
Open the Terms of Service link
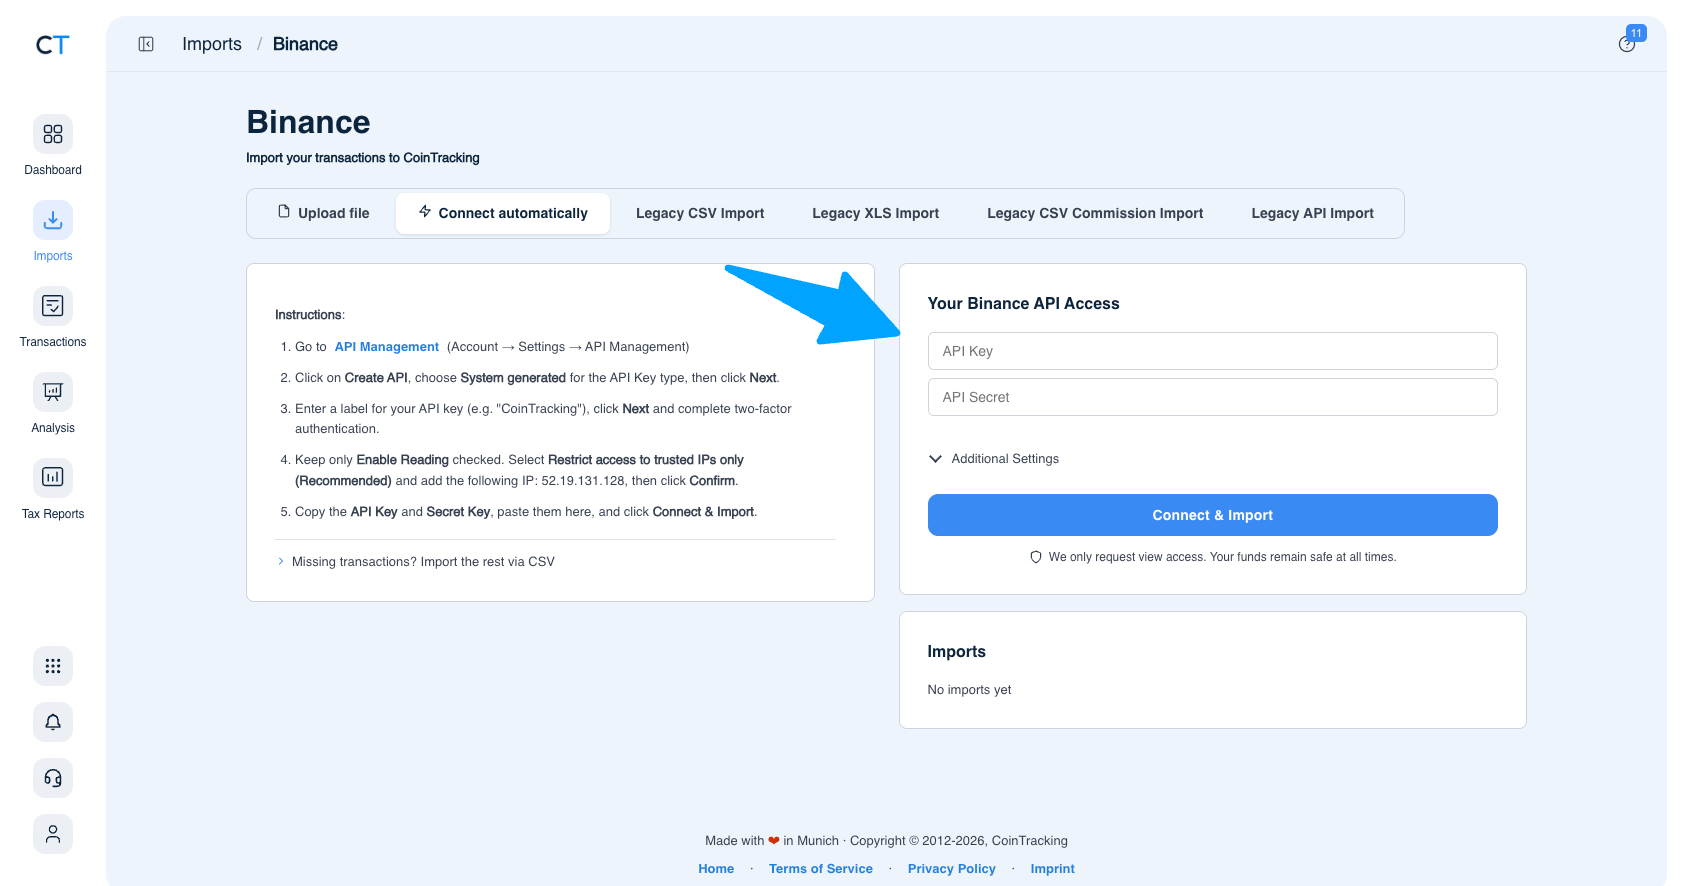point(821,869)
